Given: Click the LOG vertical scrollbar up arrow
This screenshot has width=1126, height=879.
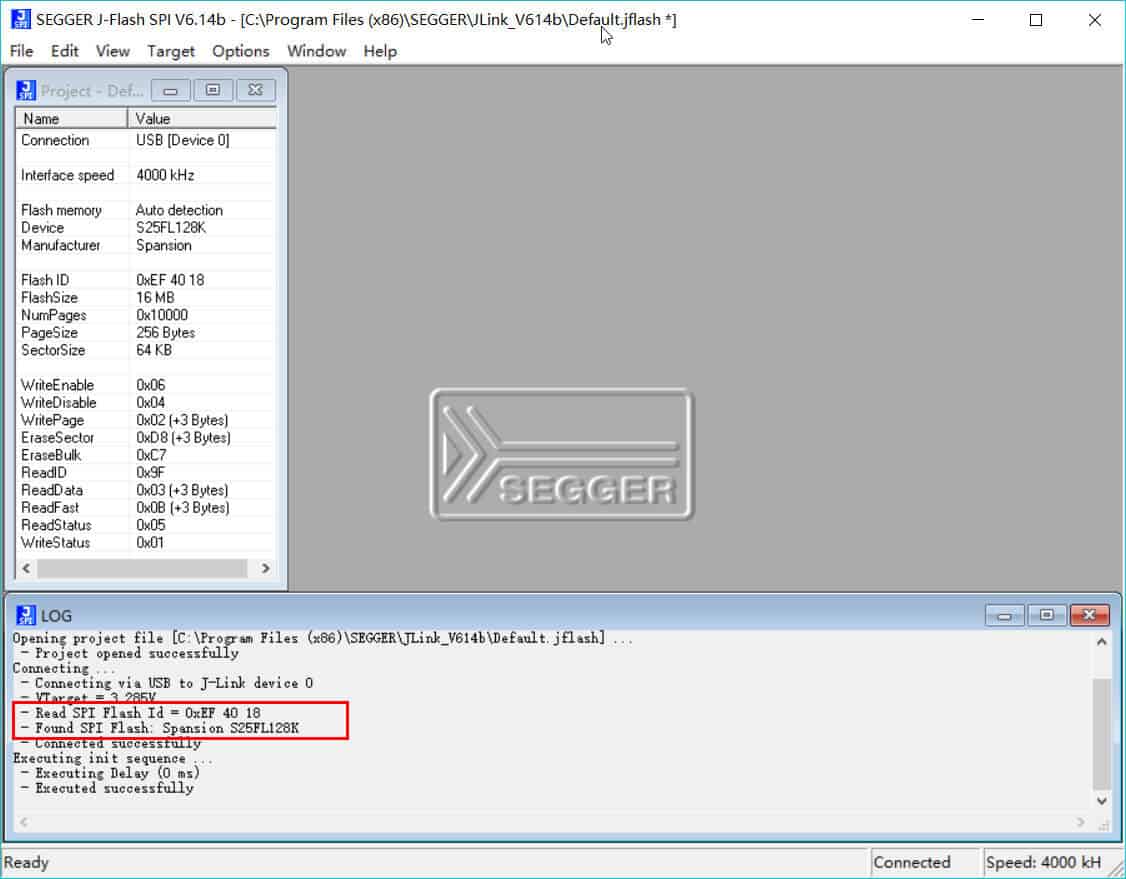Looking at the screenshot, I should (x=1102, y=642).
